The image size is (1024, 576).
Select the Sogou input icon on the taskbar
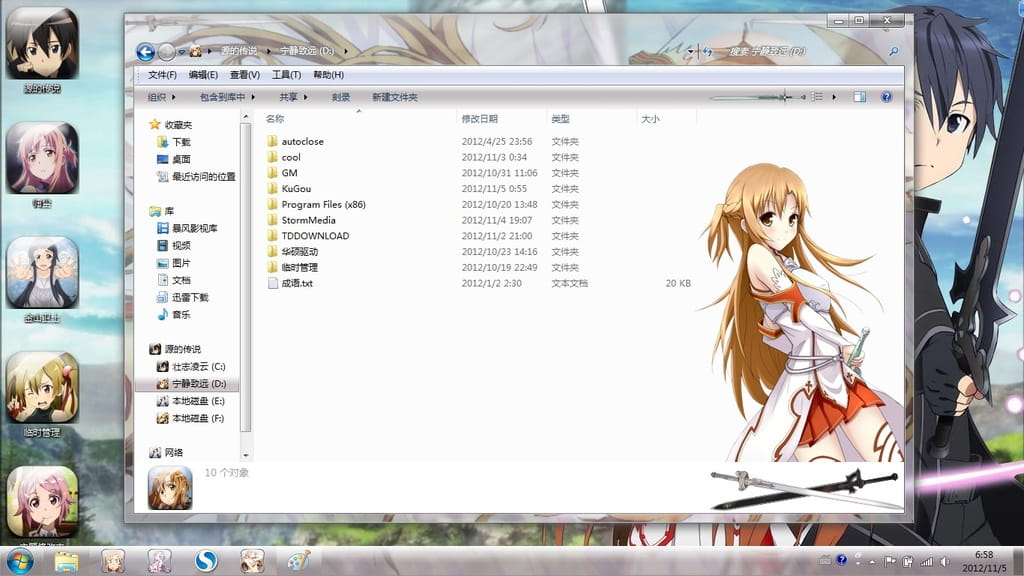204,562
